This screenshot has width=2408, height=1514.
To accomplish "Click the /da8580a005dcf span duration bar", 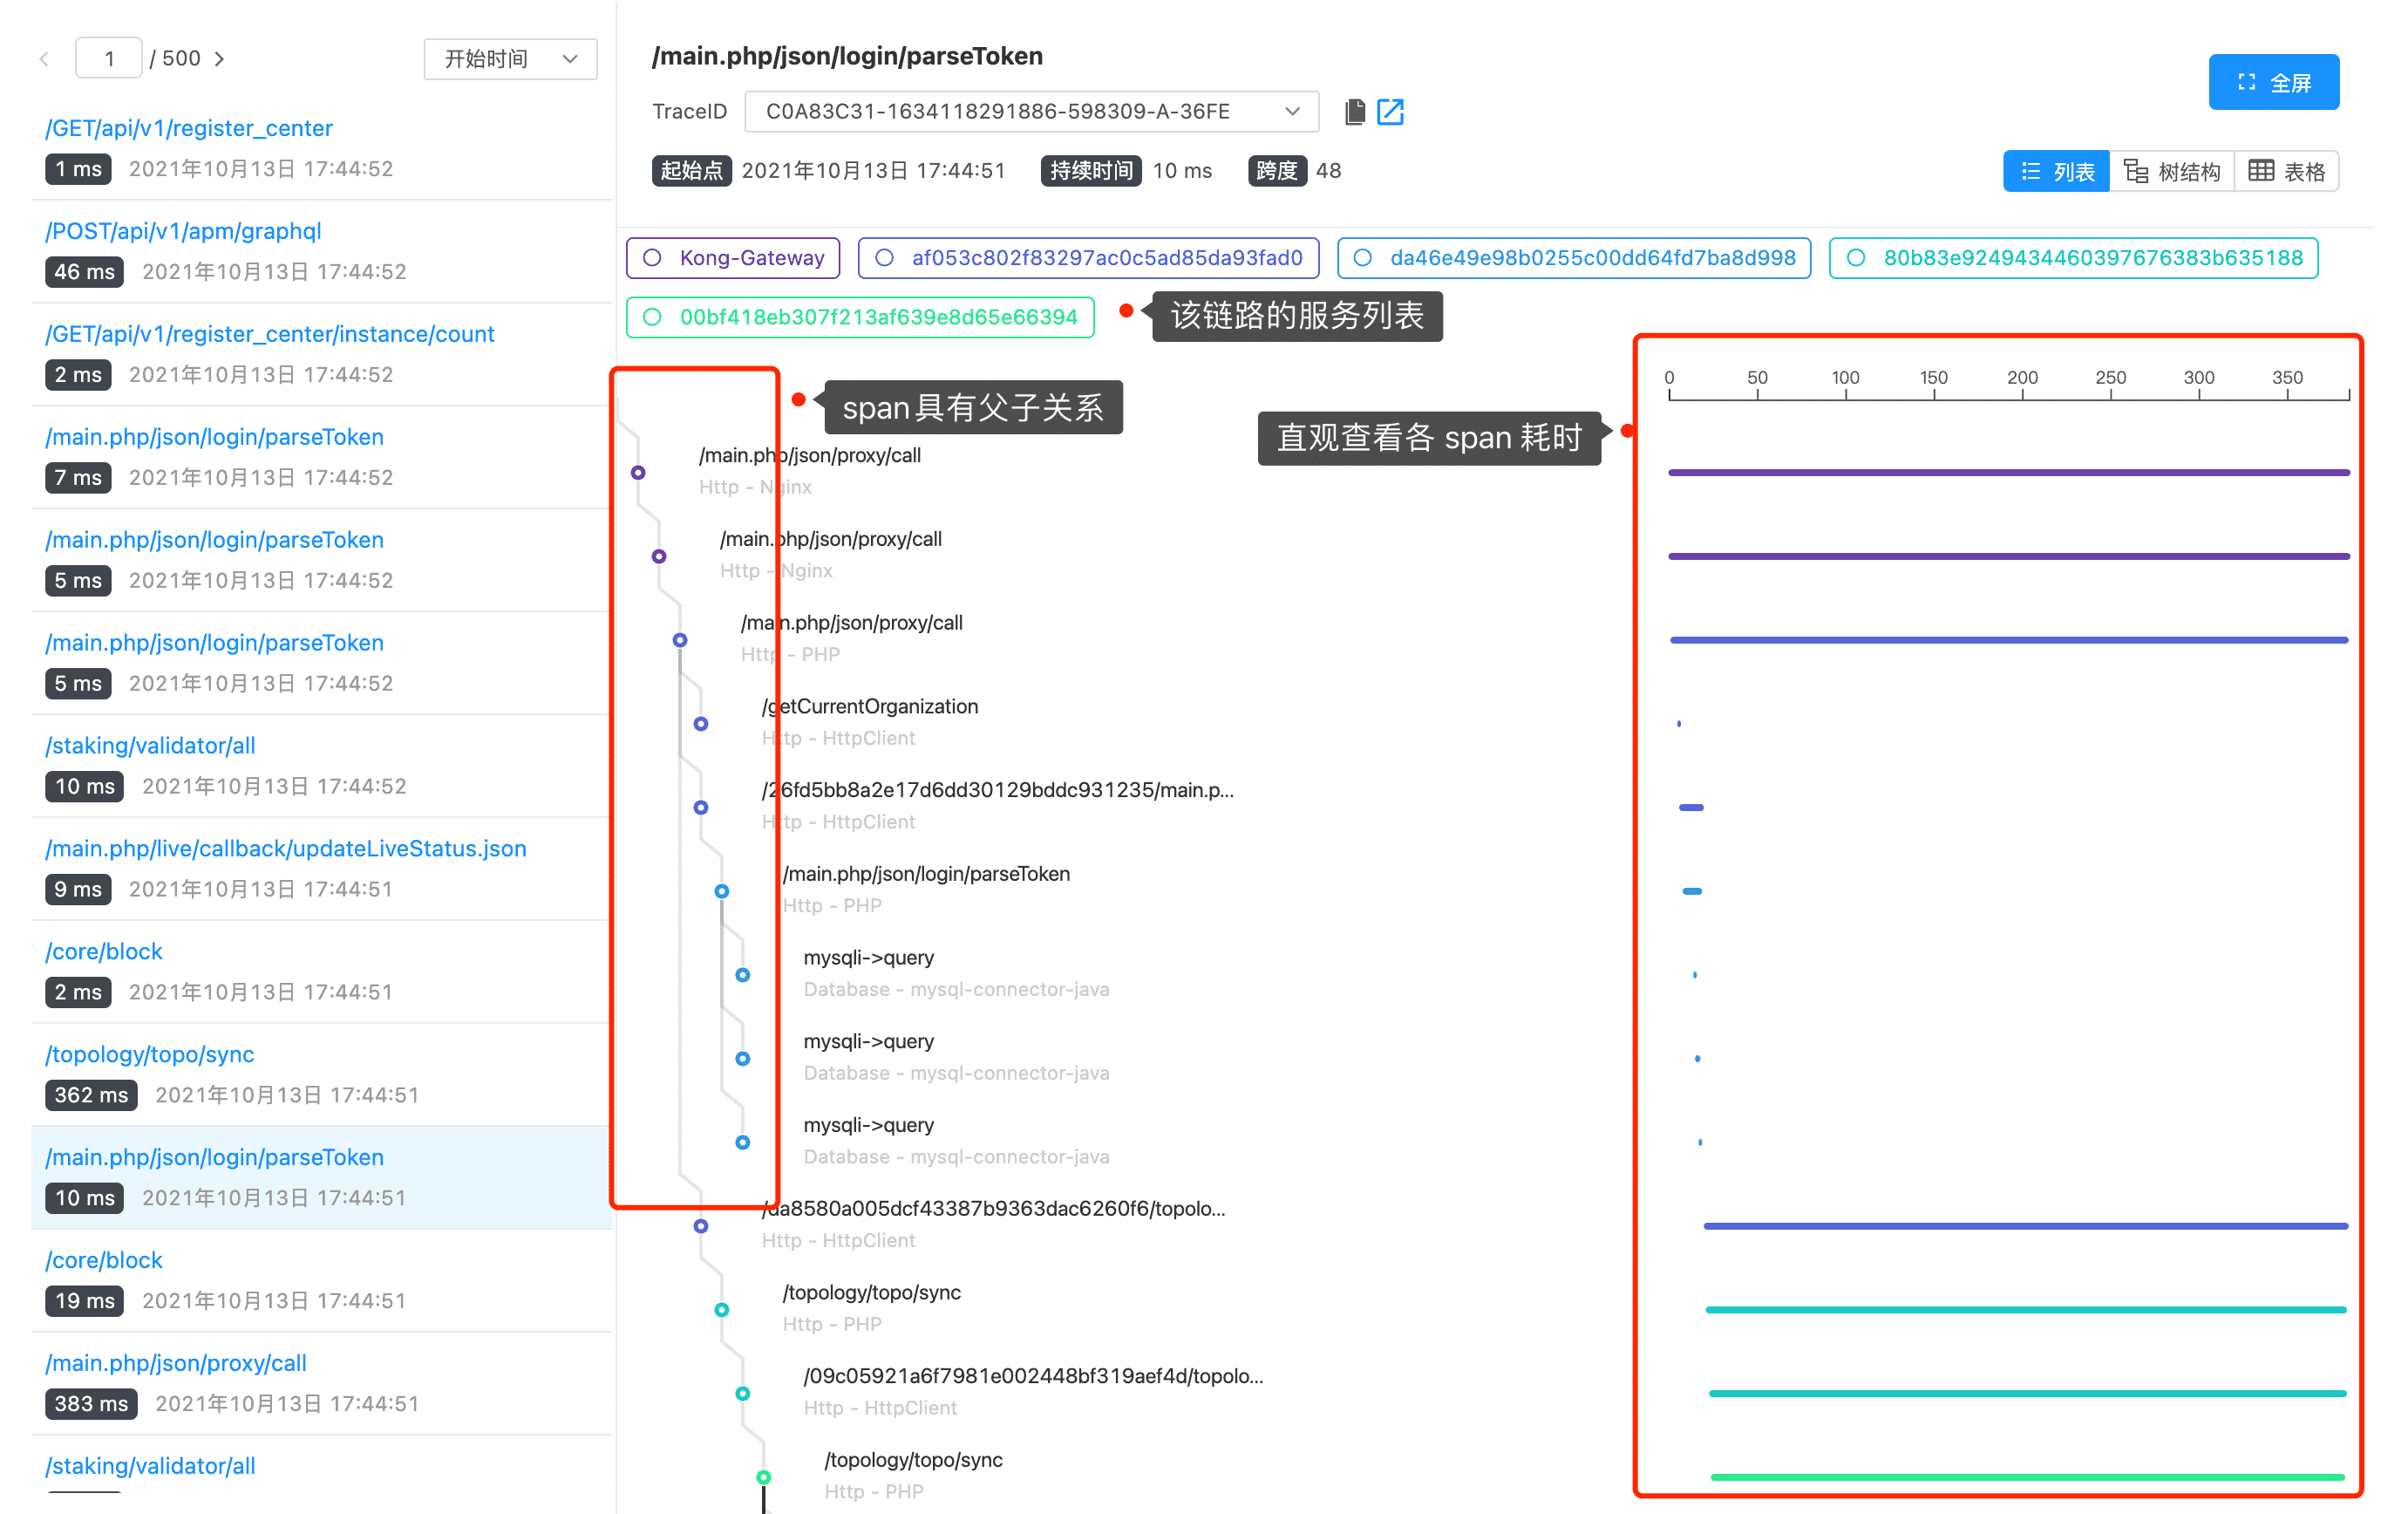I will [2026, 1226].
